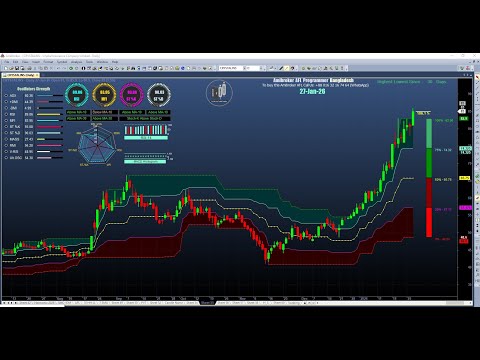Click the first green circular navigation icon
The width and height of the screenshot is (480, 360).
coord(71,68)
